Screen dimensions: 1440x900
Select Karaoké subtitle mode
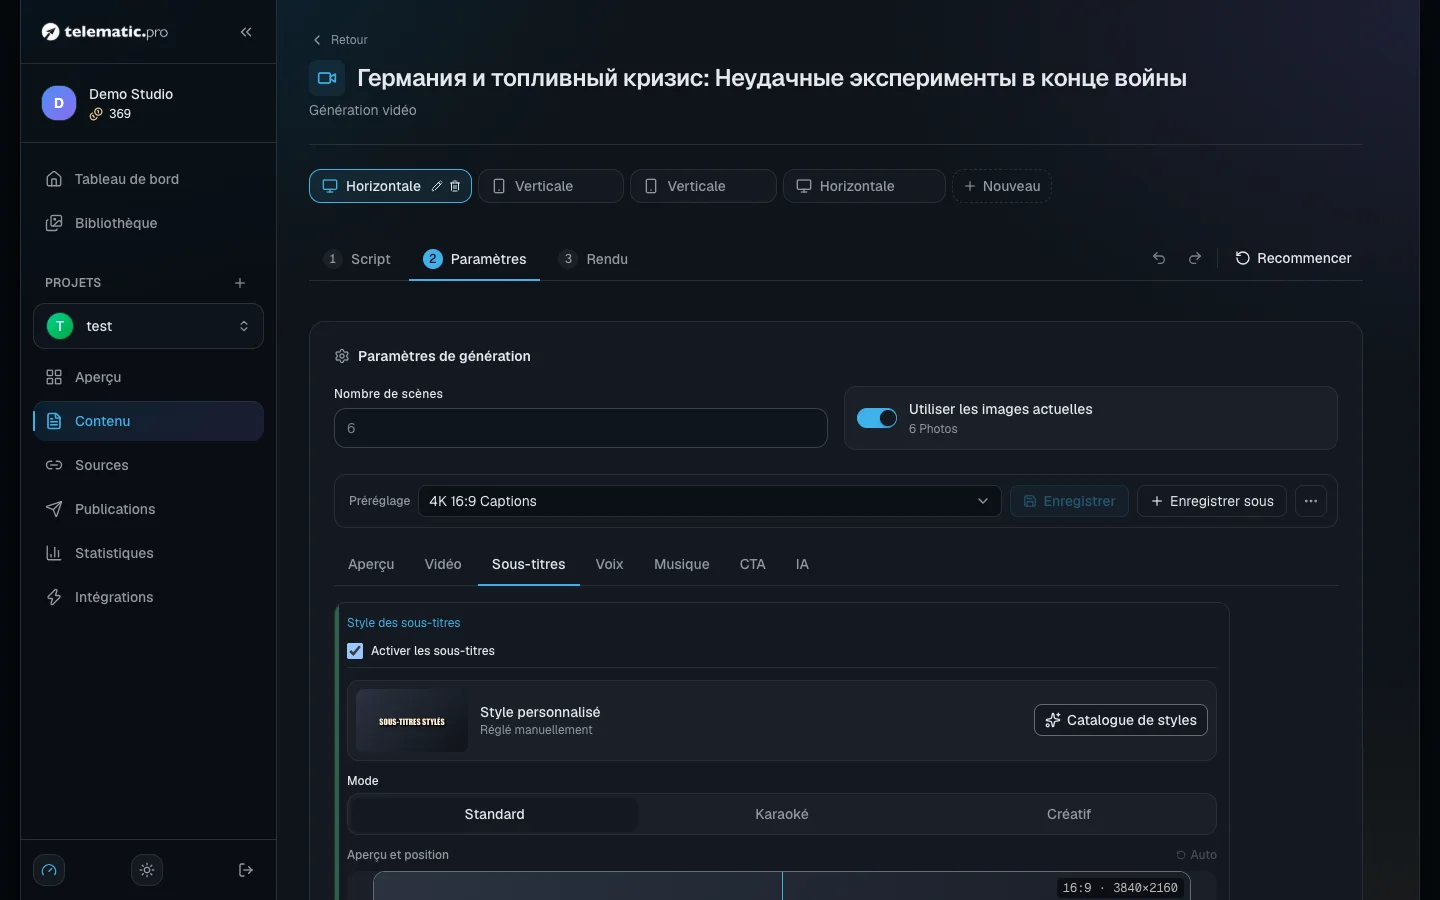click(782, 814)
